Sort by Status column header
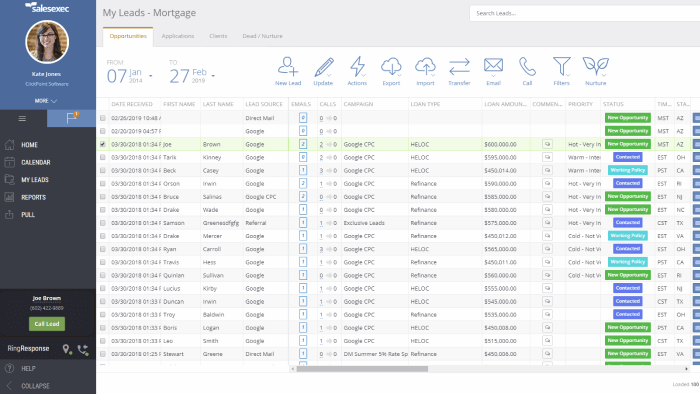 (x=613, y=104)
